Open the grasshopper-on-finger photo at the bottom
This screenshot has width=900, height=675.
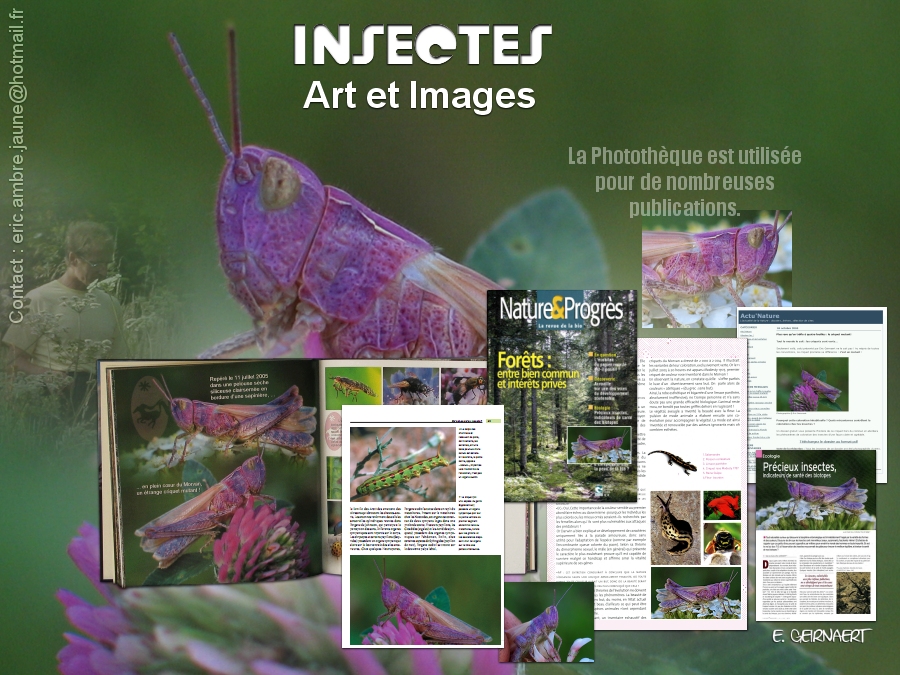548,622
